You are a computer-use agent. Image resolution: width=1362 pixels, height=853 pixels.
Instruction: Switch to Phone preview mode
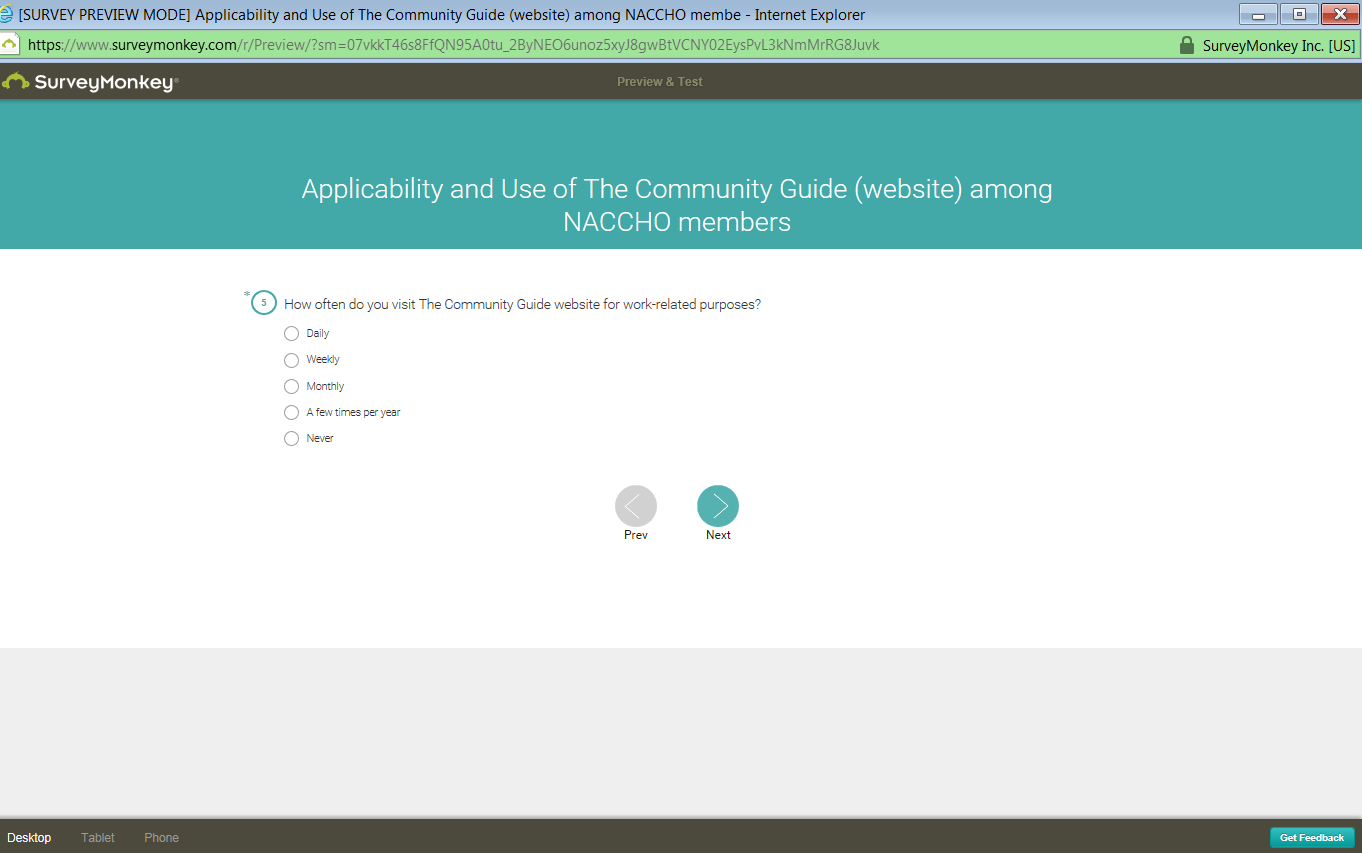click(162, 838)
